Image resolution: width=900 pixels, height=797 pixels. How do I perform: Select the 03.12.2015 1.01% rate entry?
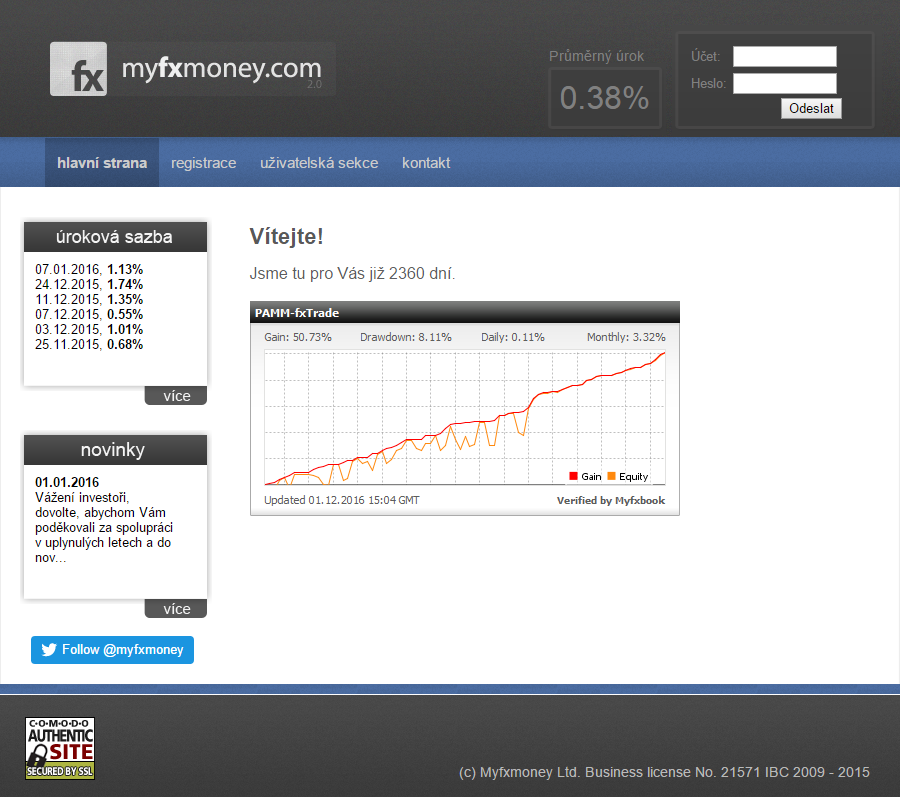click(x=89, y=329)
